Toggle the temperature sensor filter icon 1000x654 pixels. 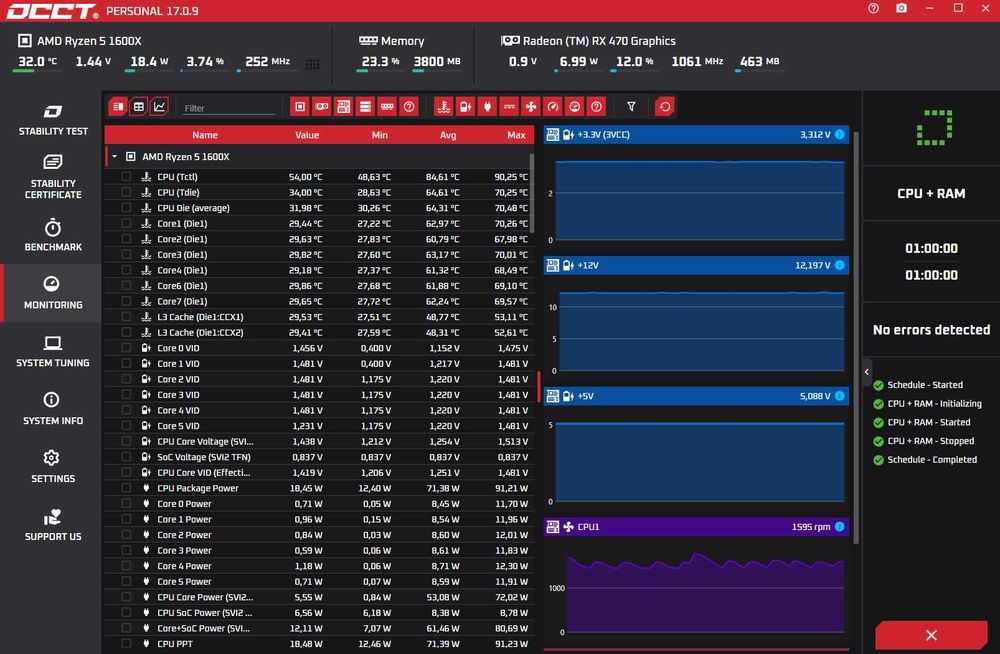pyautogui.click(x=444, y=107)
